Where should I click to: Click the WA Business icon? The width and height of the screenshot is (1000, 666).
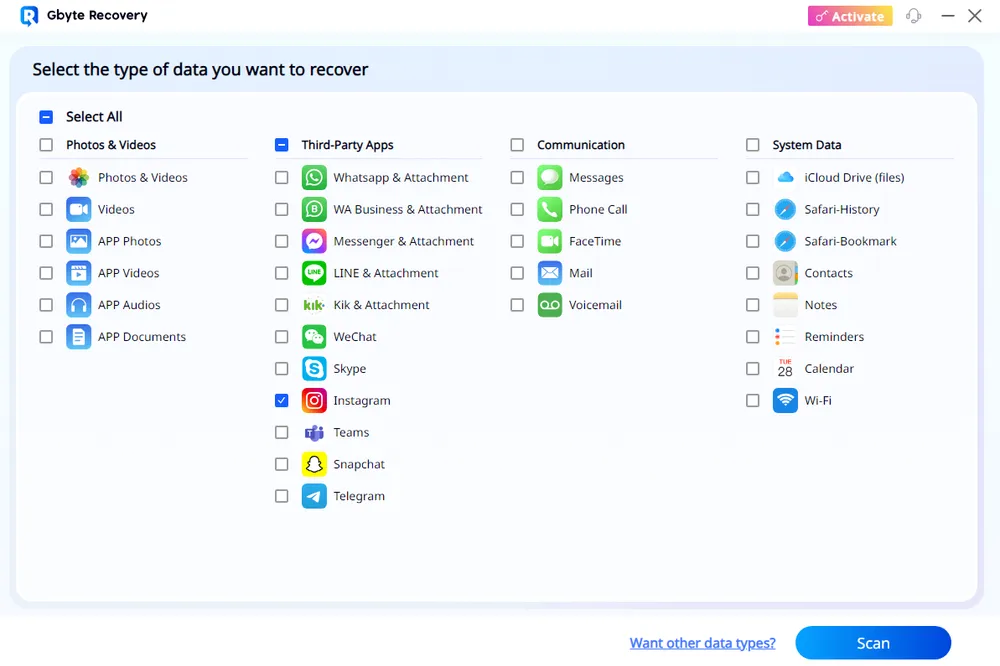[x=314, y=209]
